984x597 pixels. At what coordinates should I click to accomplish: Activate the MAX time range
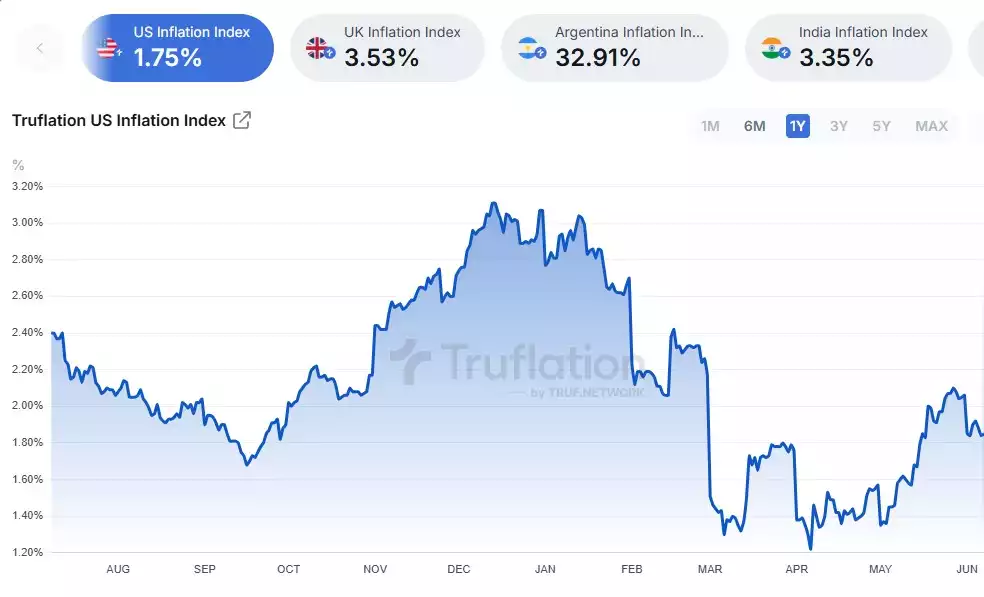[931, 126]
